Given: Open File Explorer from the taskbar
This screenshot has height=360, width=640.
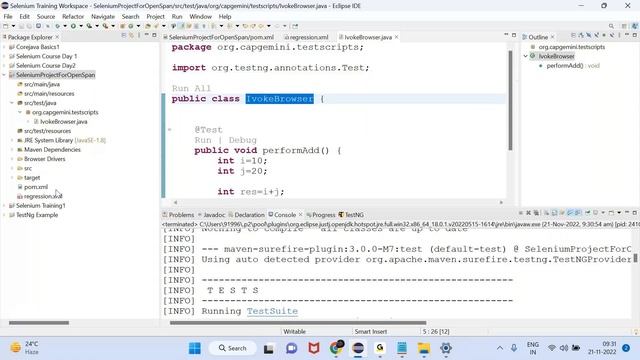Looking at the screenshot, I should 423,348.
